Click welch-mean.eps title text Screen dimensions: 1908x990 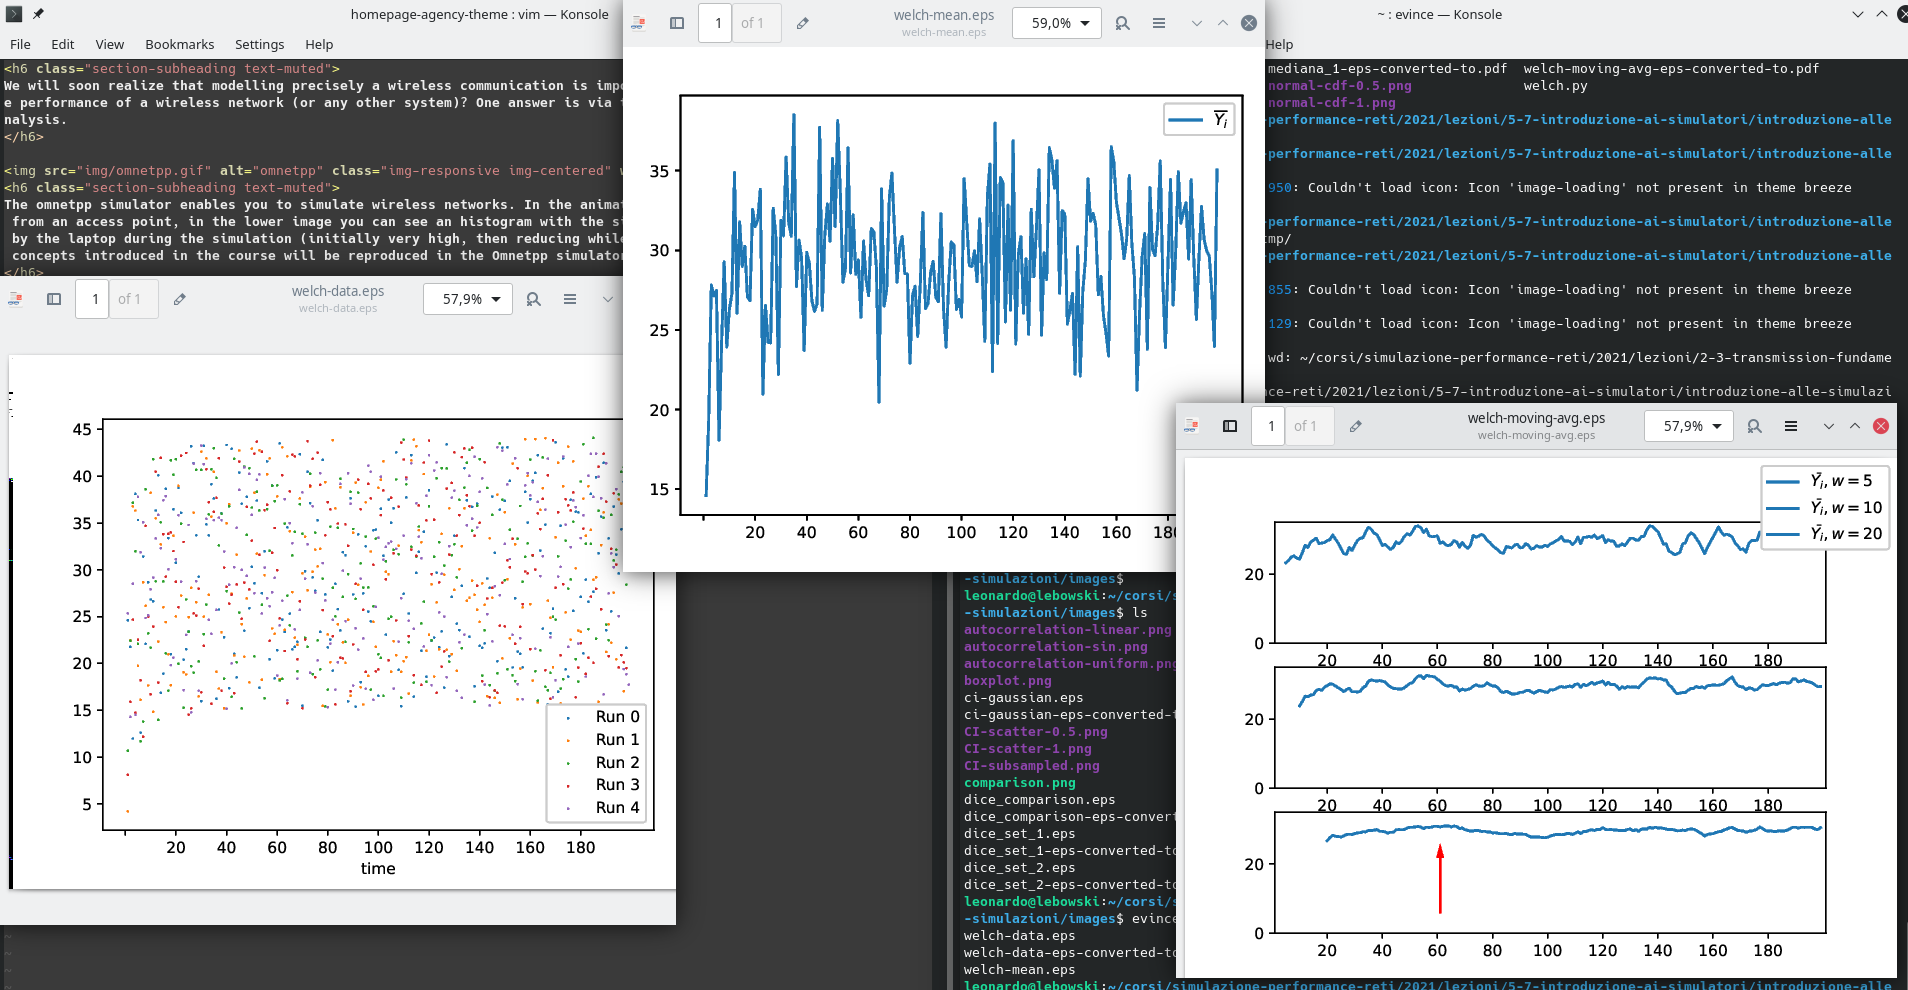click(944, 15)
